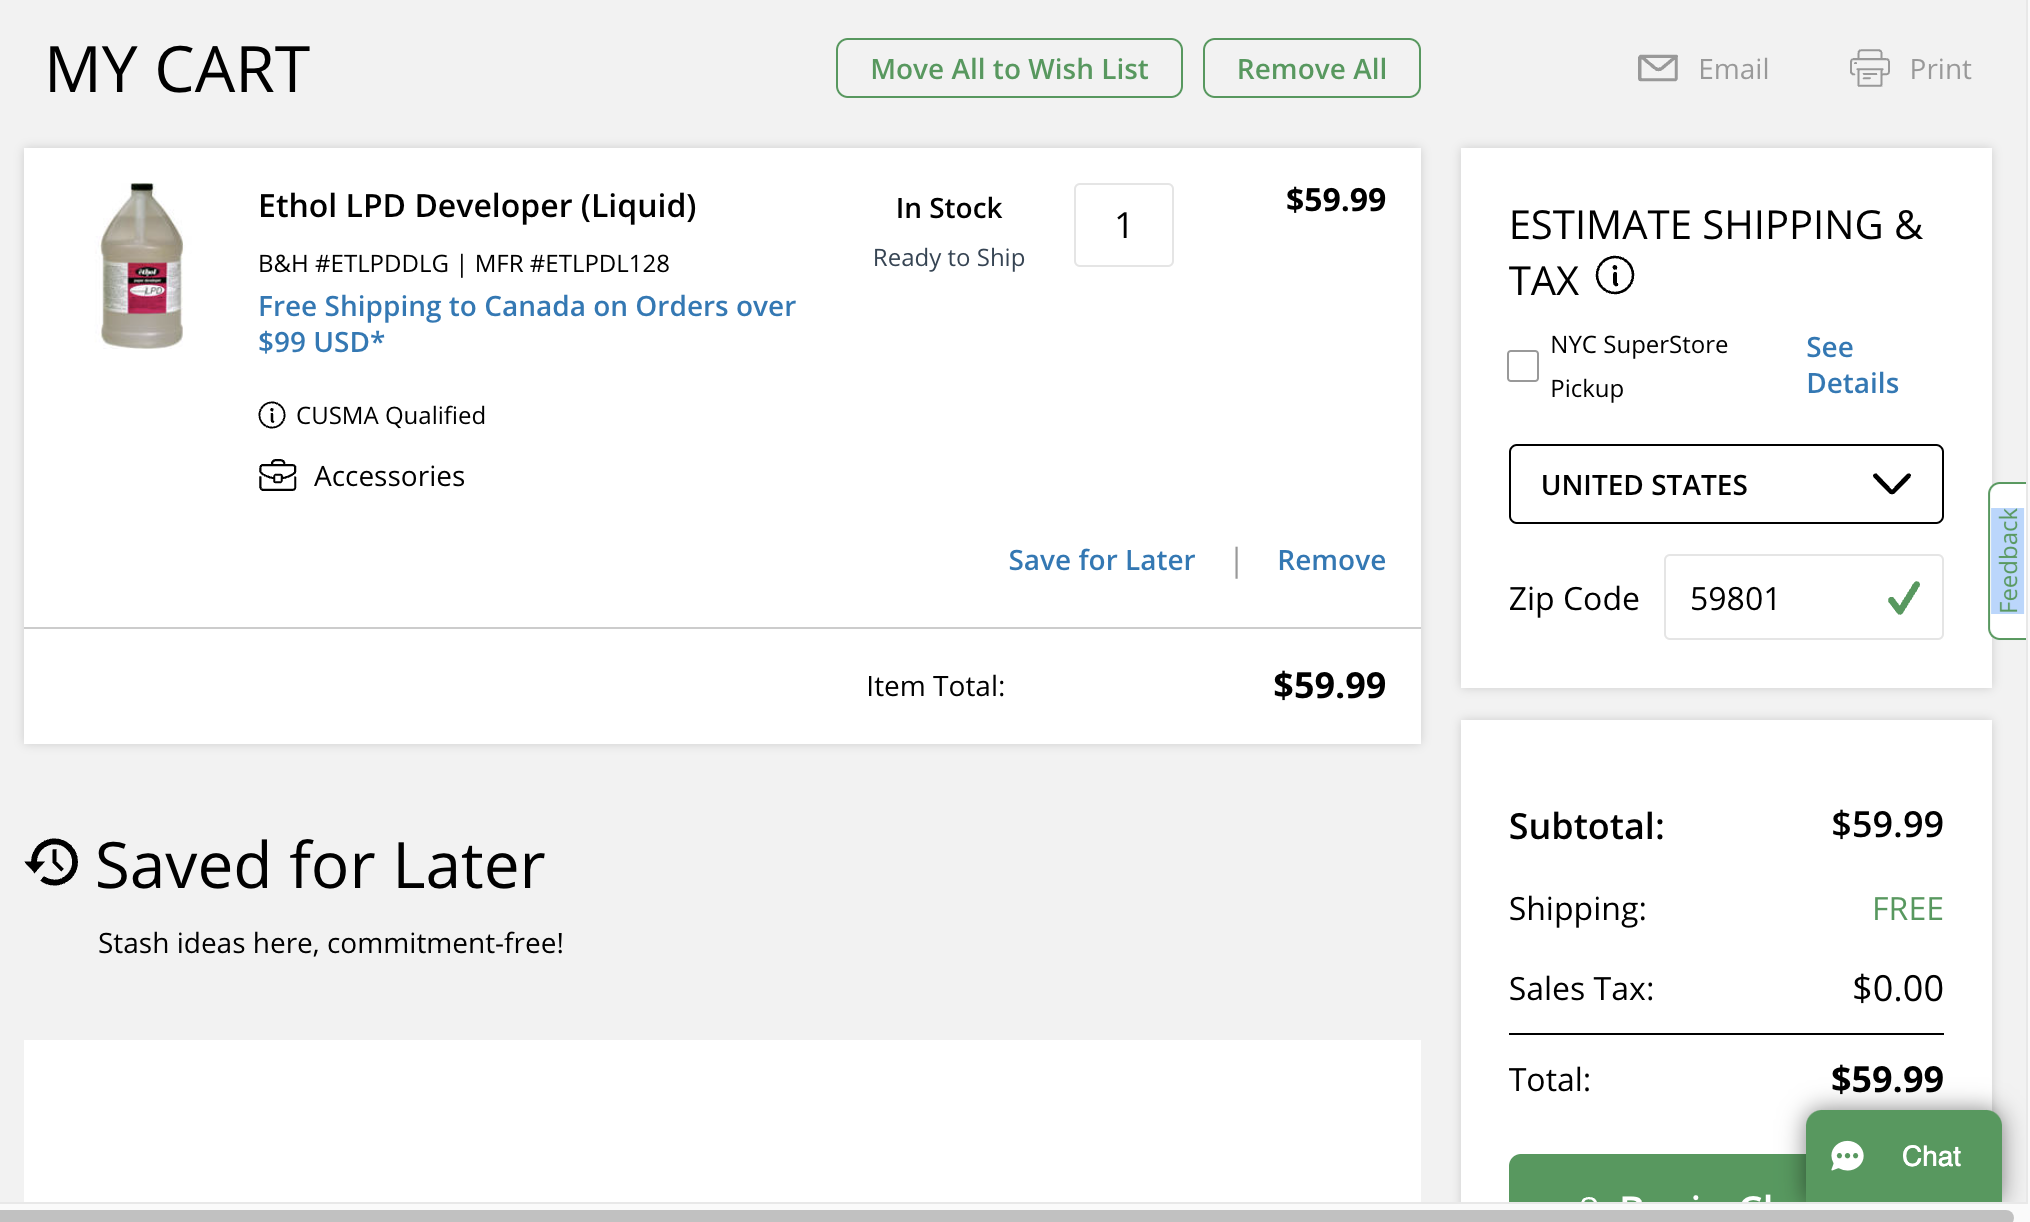Click Save for Later link
Image resolution: width=2030 pixels, height=1222 pixels.
tap(1101, 560)
